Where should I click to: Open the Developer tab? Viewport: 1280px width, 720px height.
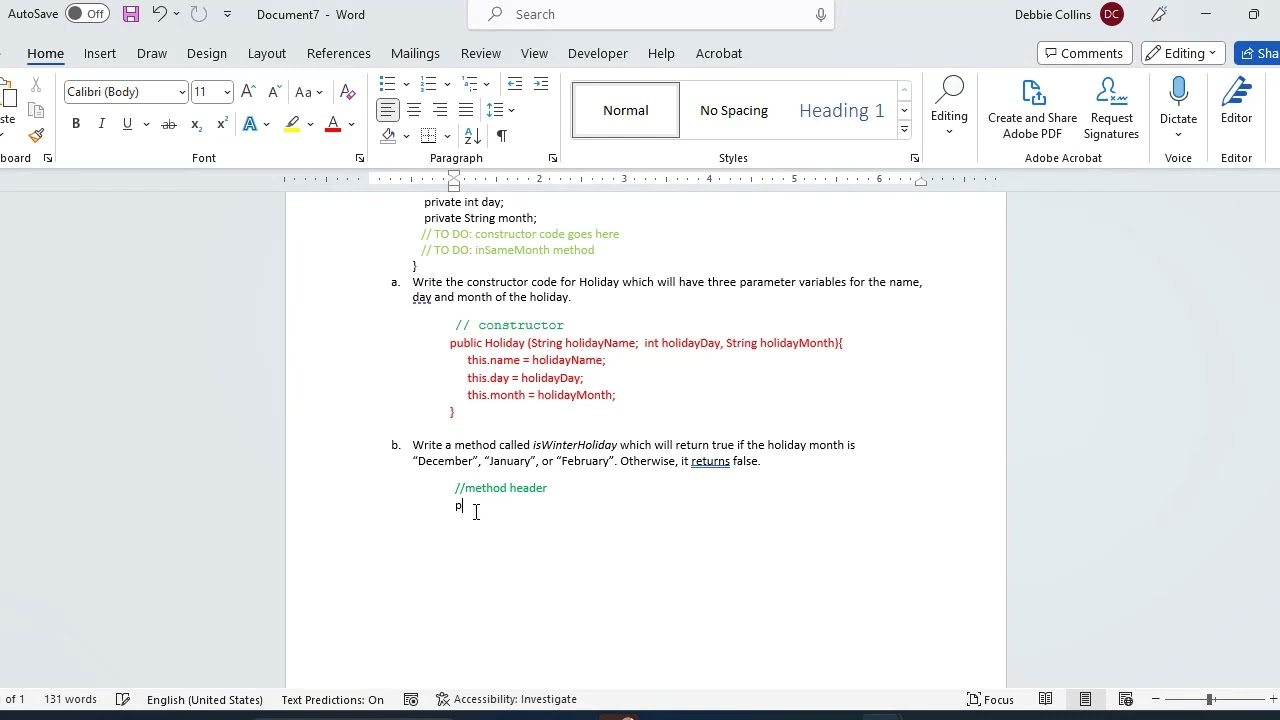tap(598, 53)
